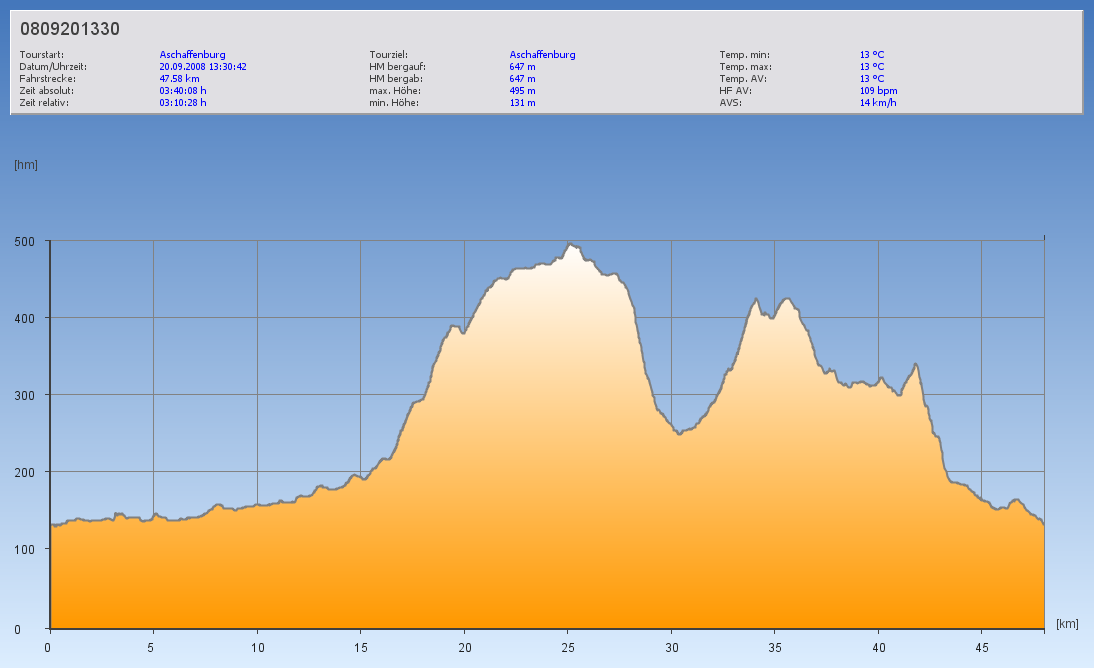Select the Zeit absolut value 03:40:08 h

pos(183,91)
